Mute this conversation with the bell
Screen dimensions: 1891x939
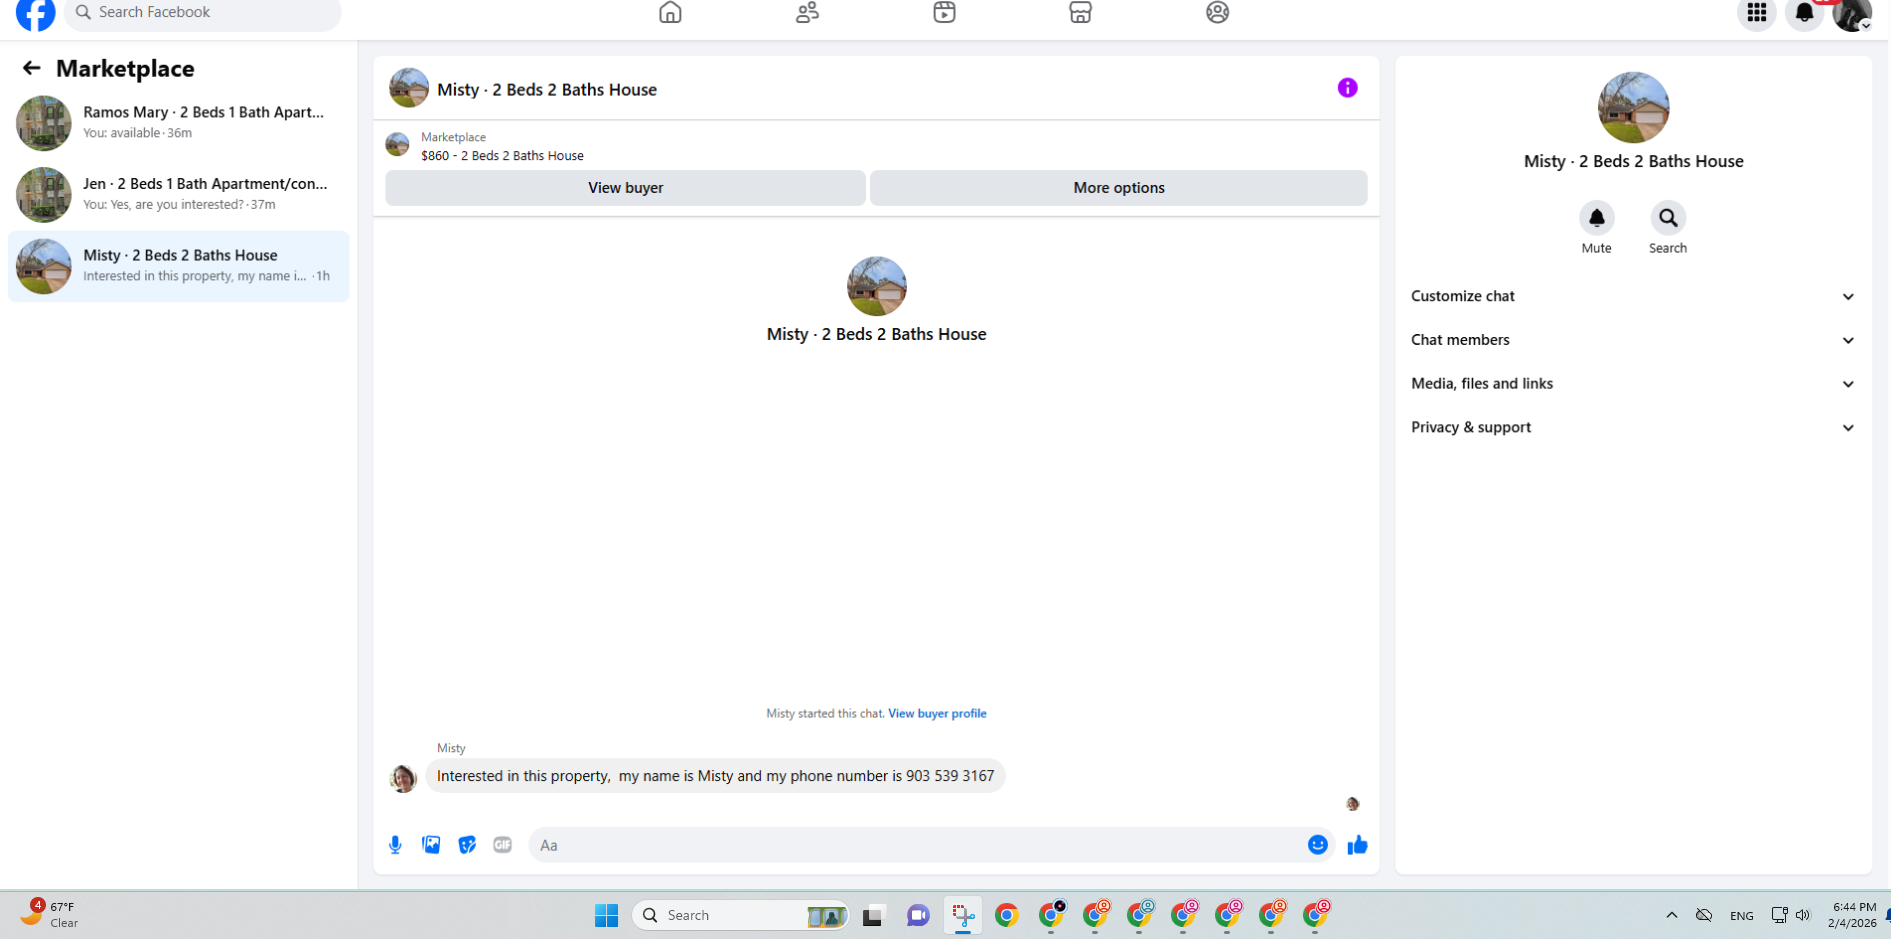point(1596,218)
